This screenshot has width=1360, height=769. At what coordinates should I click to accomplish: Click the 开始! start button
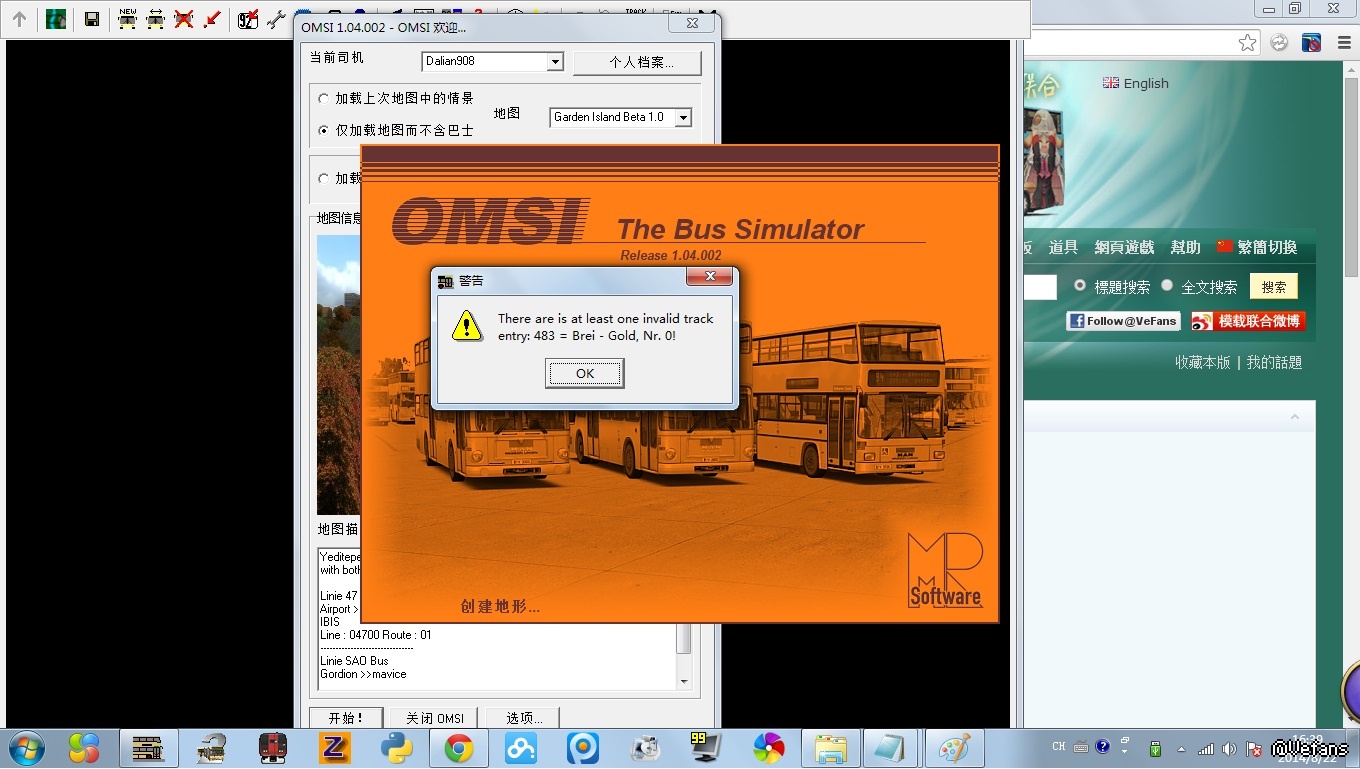[x=346, y=718]
